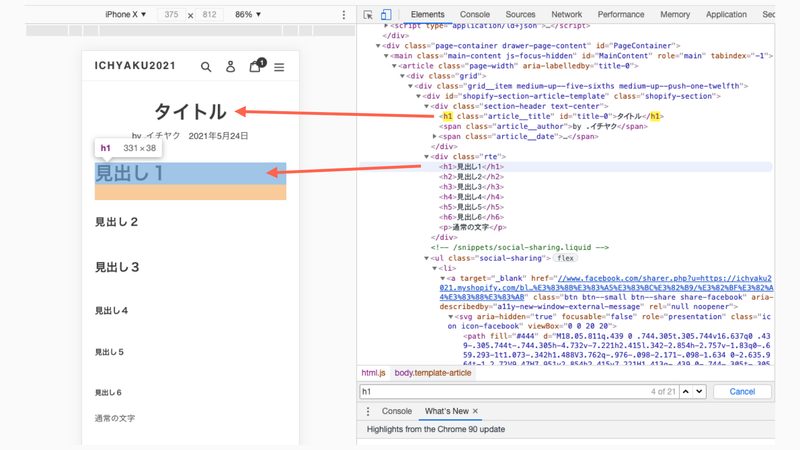Collapse the section-header text-center node

(x=427, y=106)
